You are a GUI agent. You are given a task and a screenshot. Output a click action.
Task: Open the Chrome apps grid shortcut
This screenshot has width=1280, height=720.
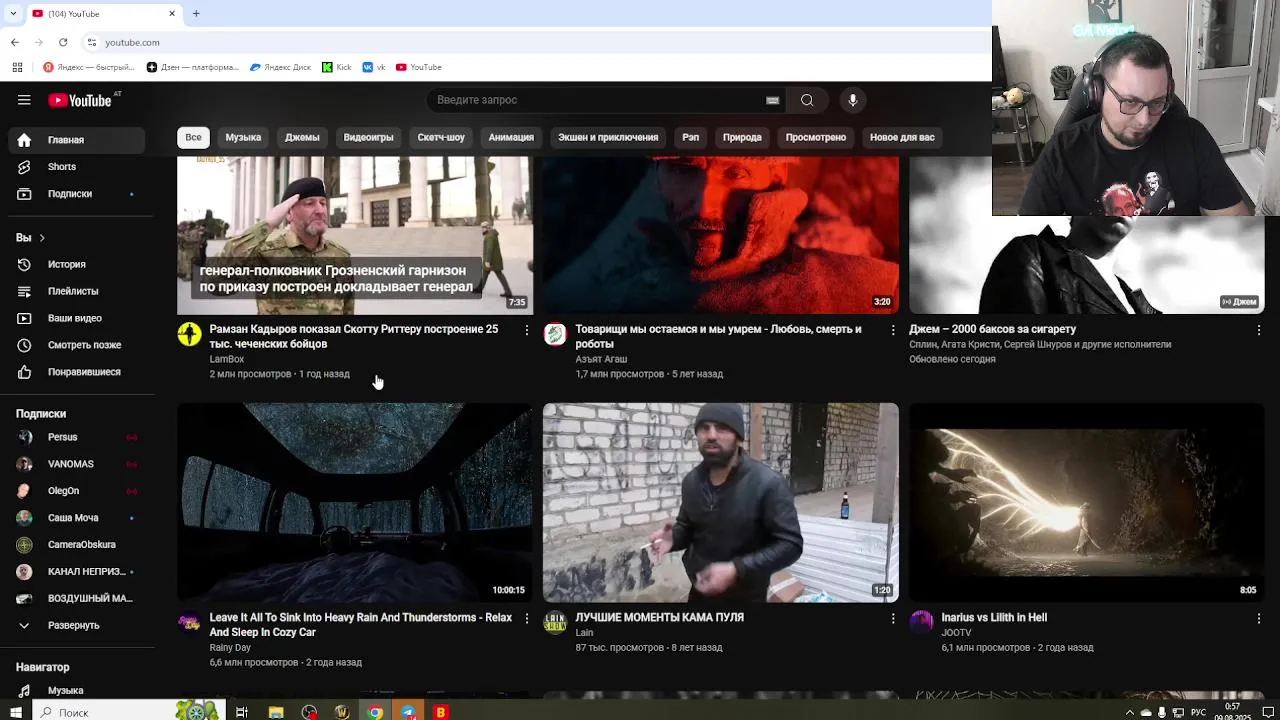click(x=17, y=67)
